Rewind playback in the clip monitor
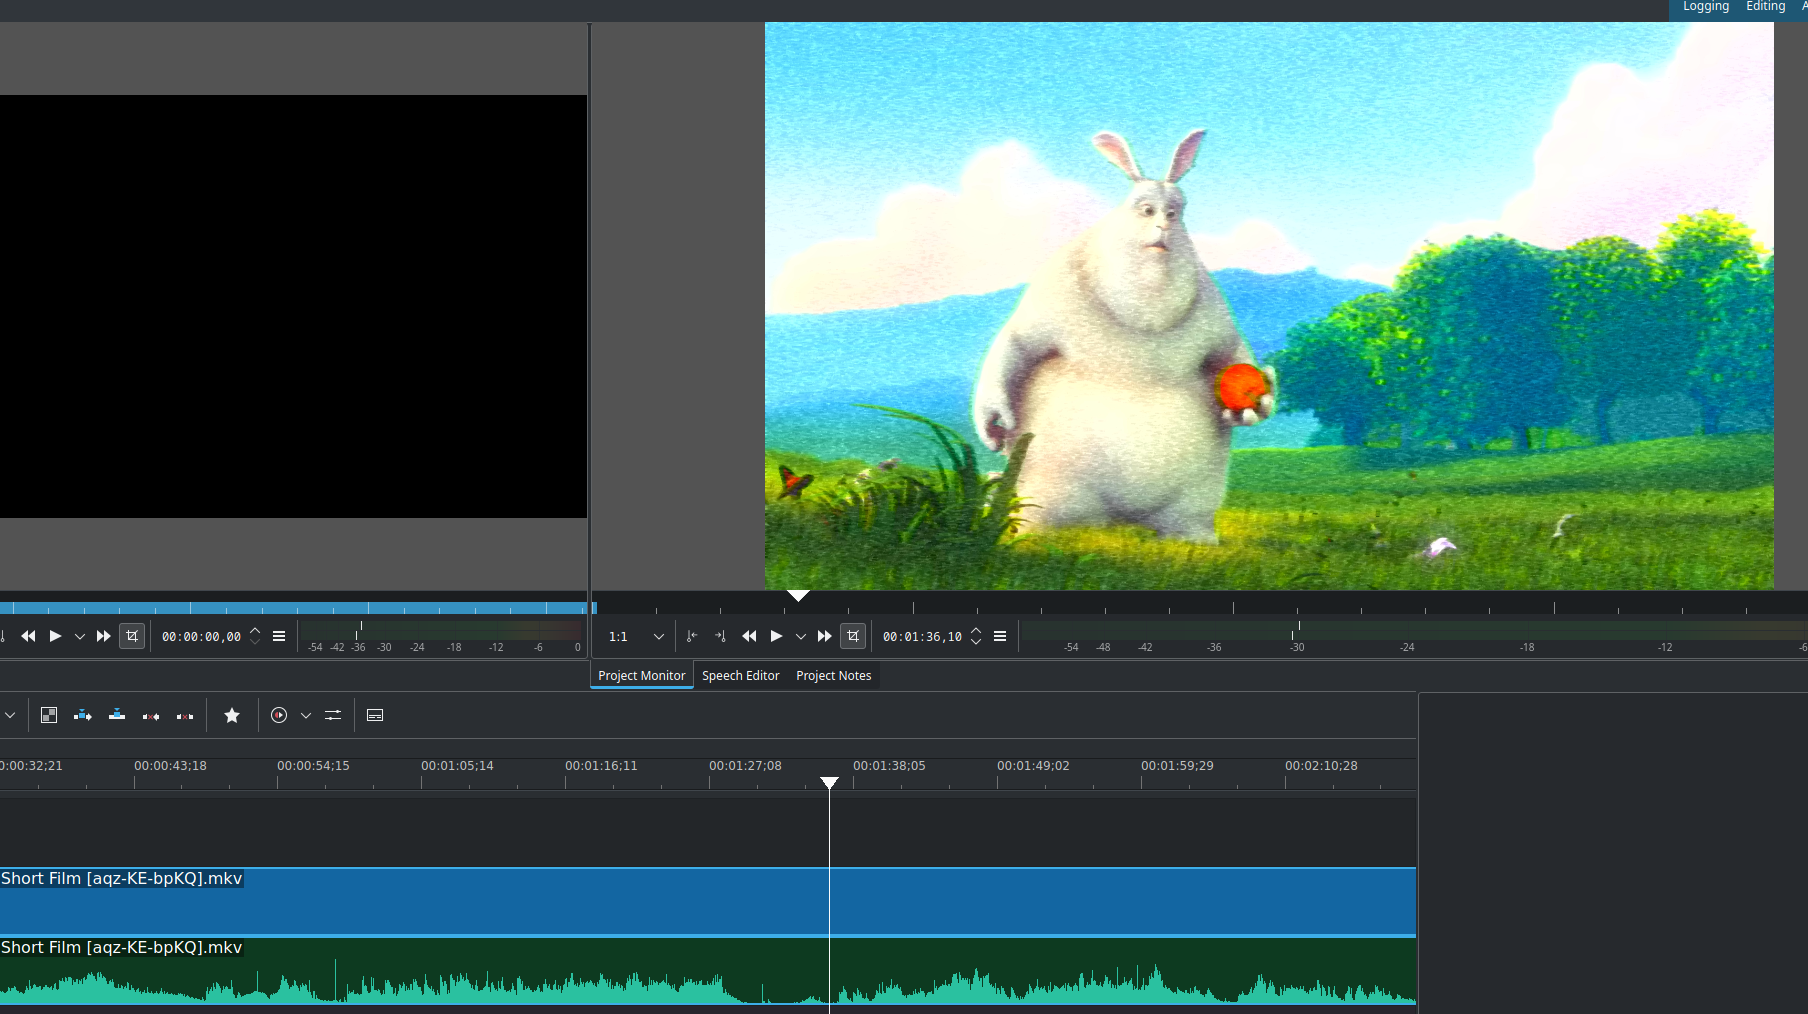Viewport: 1808px width, 1014px height. point(28,636)
